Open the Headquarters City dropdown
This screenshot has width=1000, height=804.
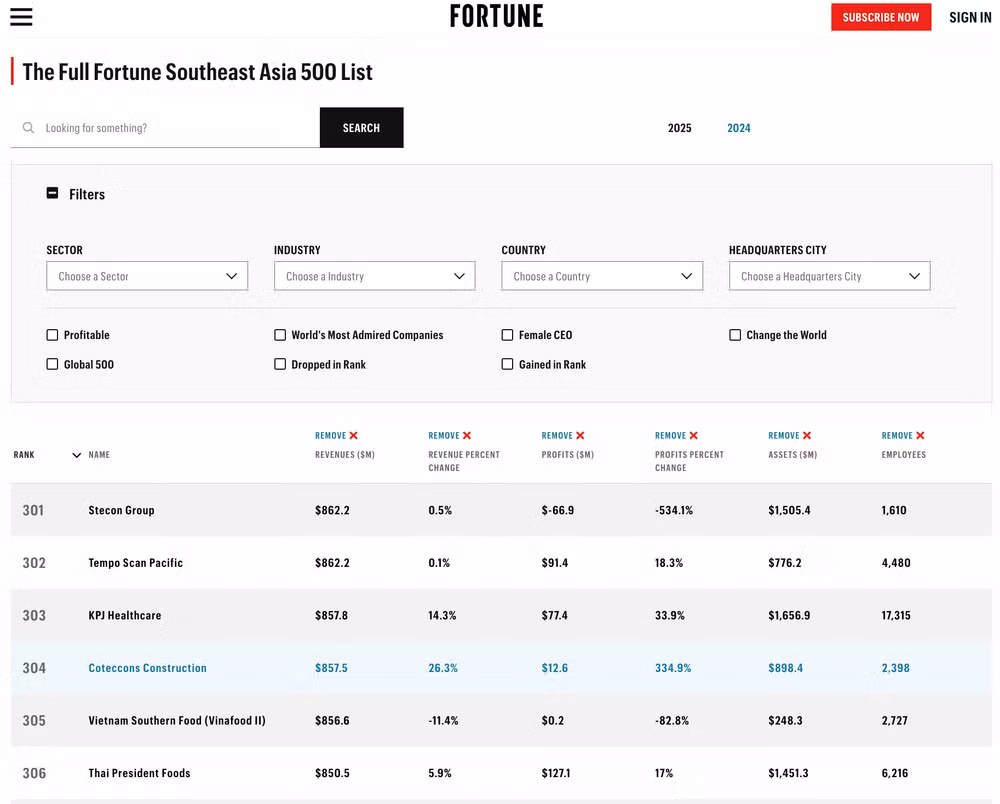(829, 276)
